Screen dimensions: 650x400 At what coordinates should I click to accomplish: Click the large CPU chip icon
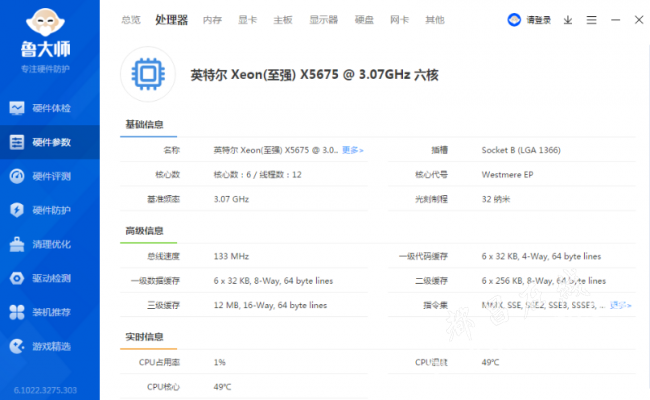(x=148, y=74)
